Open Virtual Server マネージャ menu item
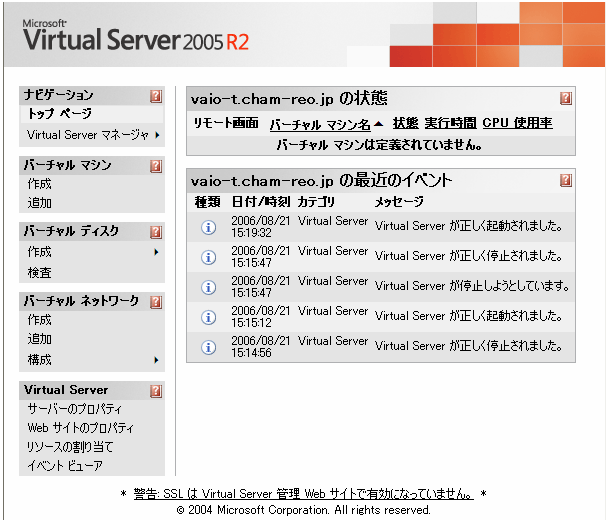 88,135
